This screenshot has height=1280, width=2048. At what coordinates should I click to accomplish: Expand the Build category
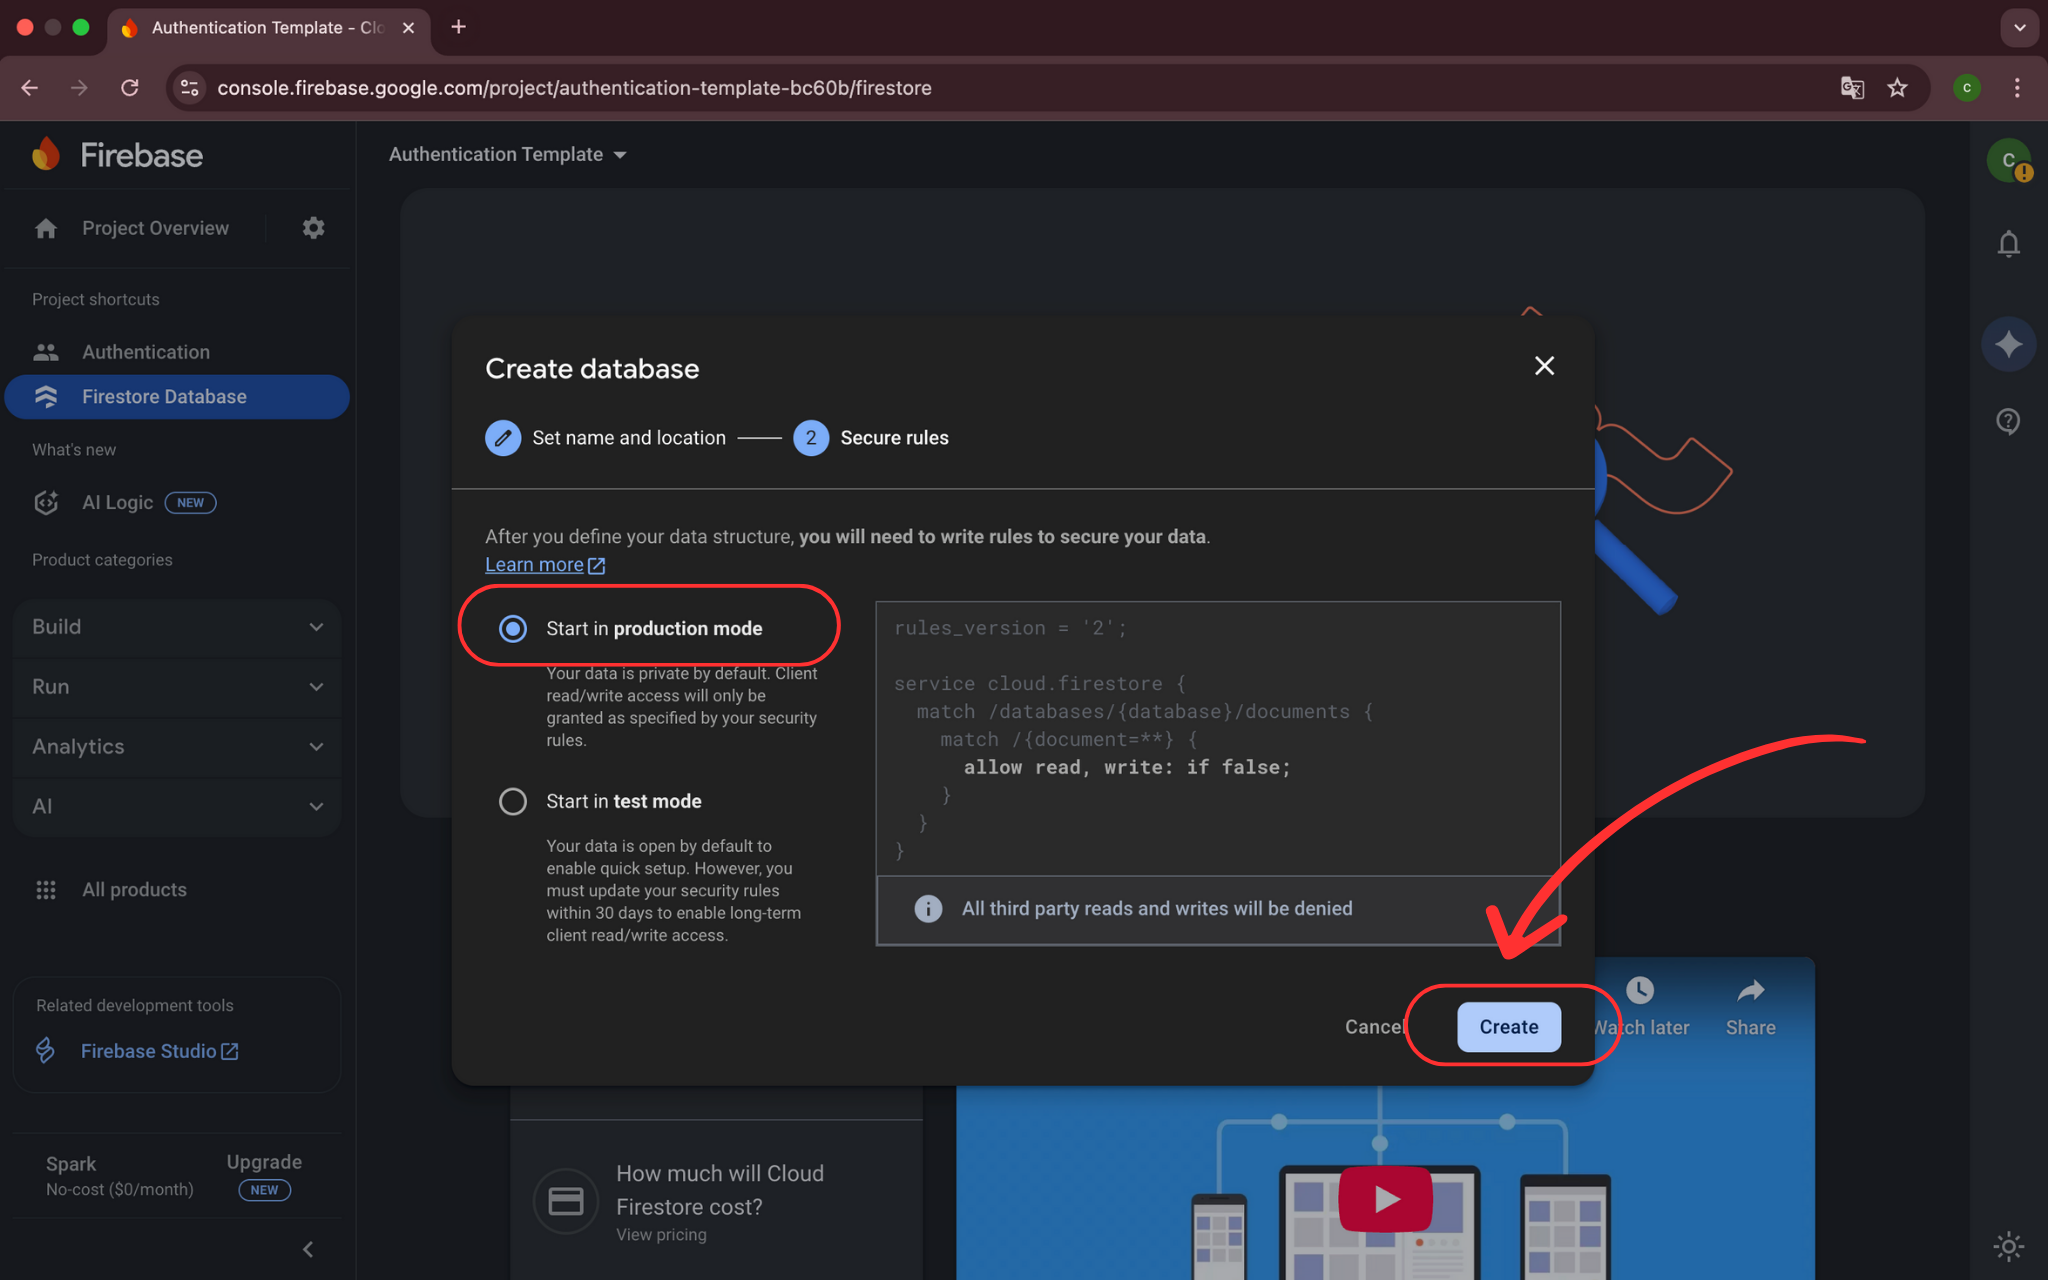(177, 627)
